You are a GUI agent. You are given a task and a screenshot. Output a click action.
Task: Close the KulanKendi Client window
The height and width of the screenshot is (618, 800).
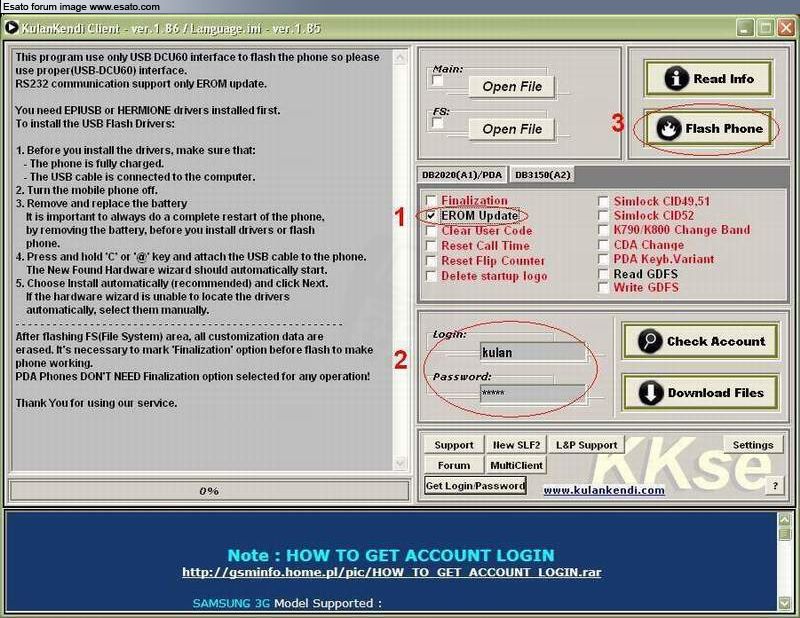point(785,28)
